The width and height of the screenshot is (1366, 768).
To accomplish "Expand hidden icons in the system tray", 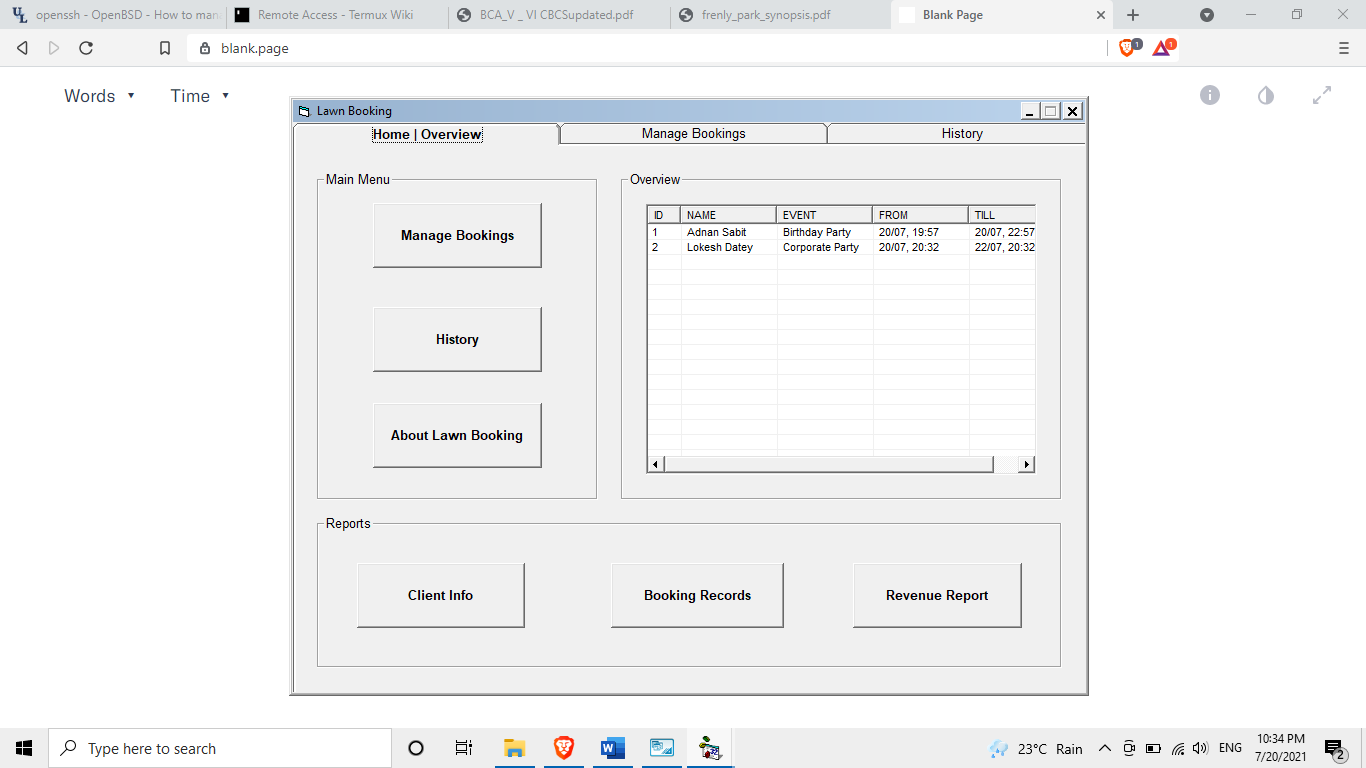I will (1104, 748).
